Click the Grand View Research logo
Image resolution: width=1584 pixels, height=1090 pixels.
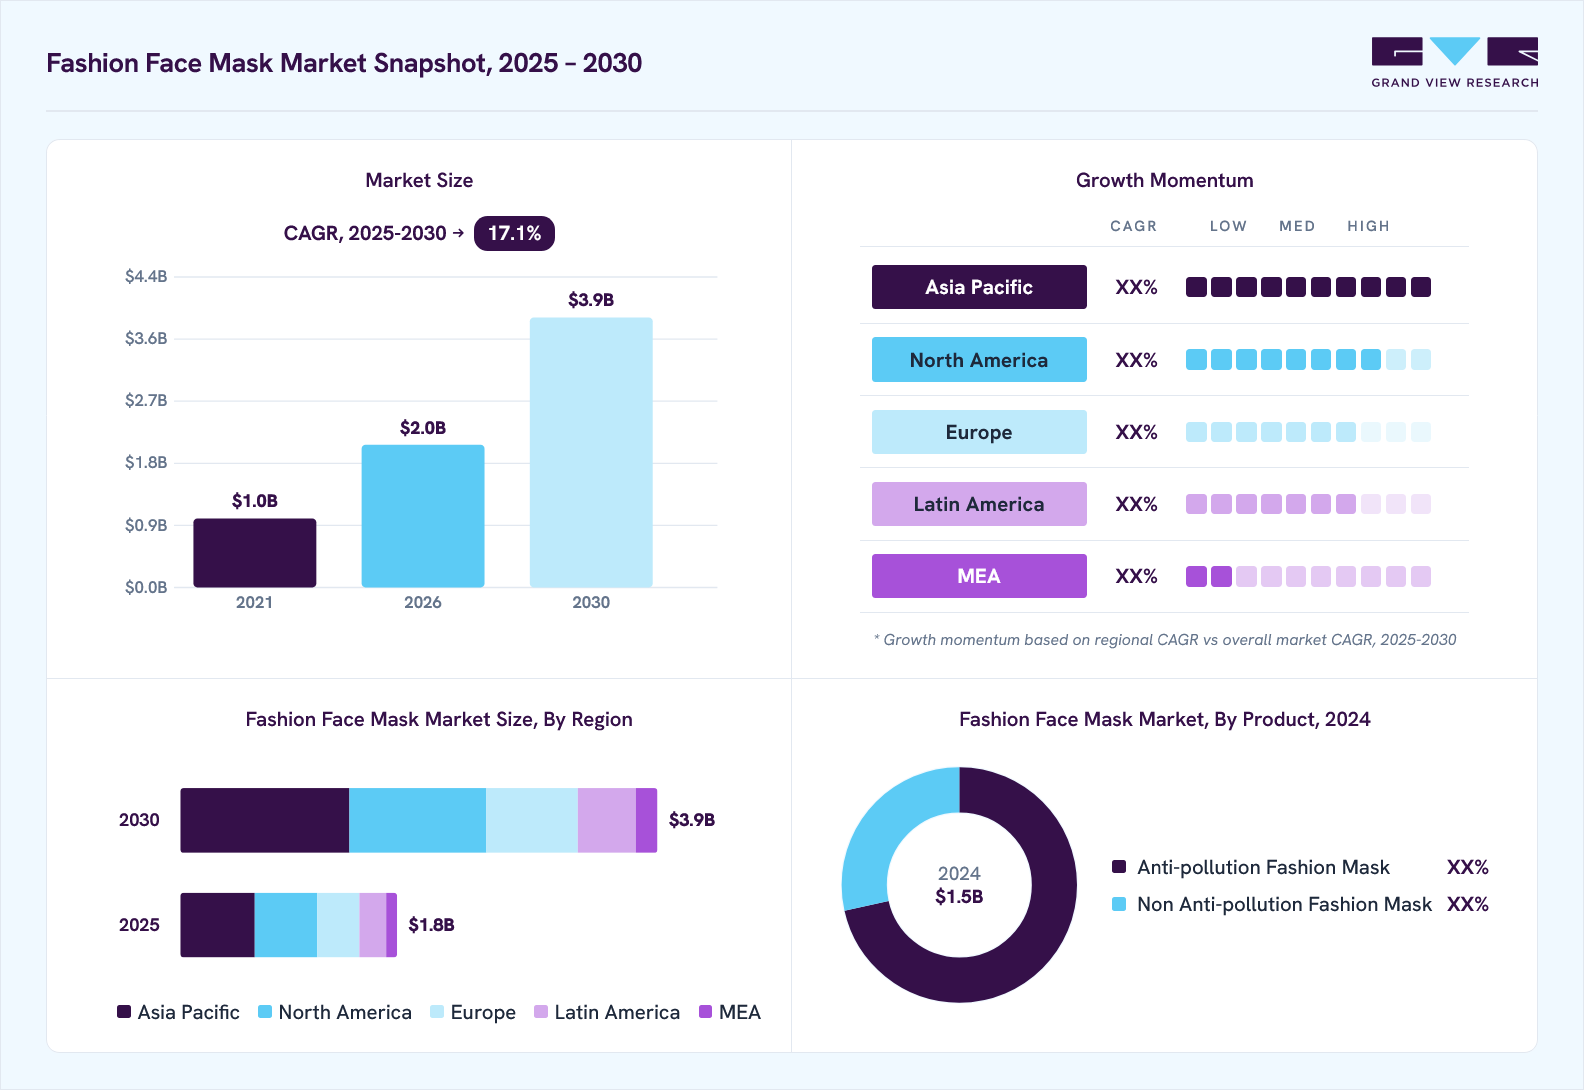[x=1455, y=63]
